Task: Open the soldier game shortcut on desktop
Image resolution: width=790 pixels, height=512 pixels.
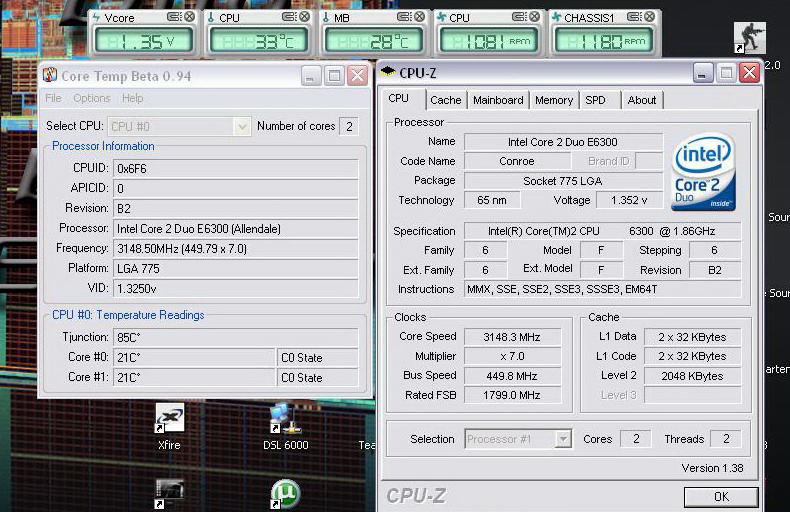Action: coord(750,38)
